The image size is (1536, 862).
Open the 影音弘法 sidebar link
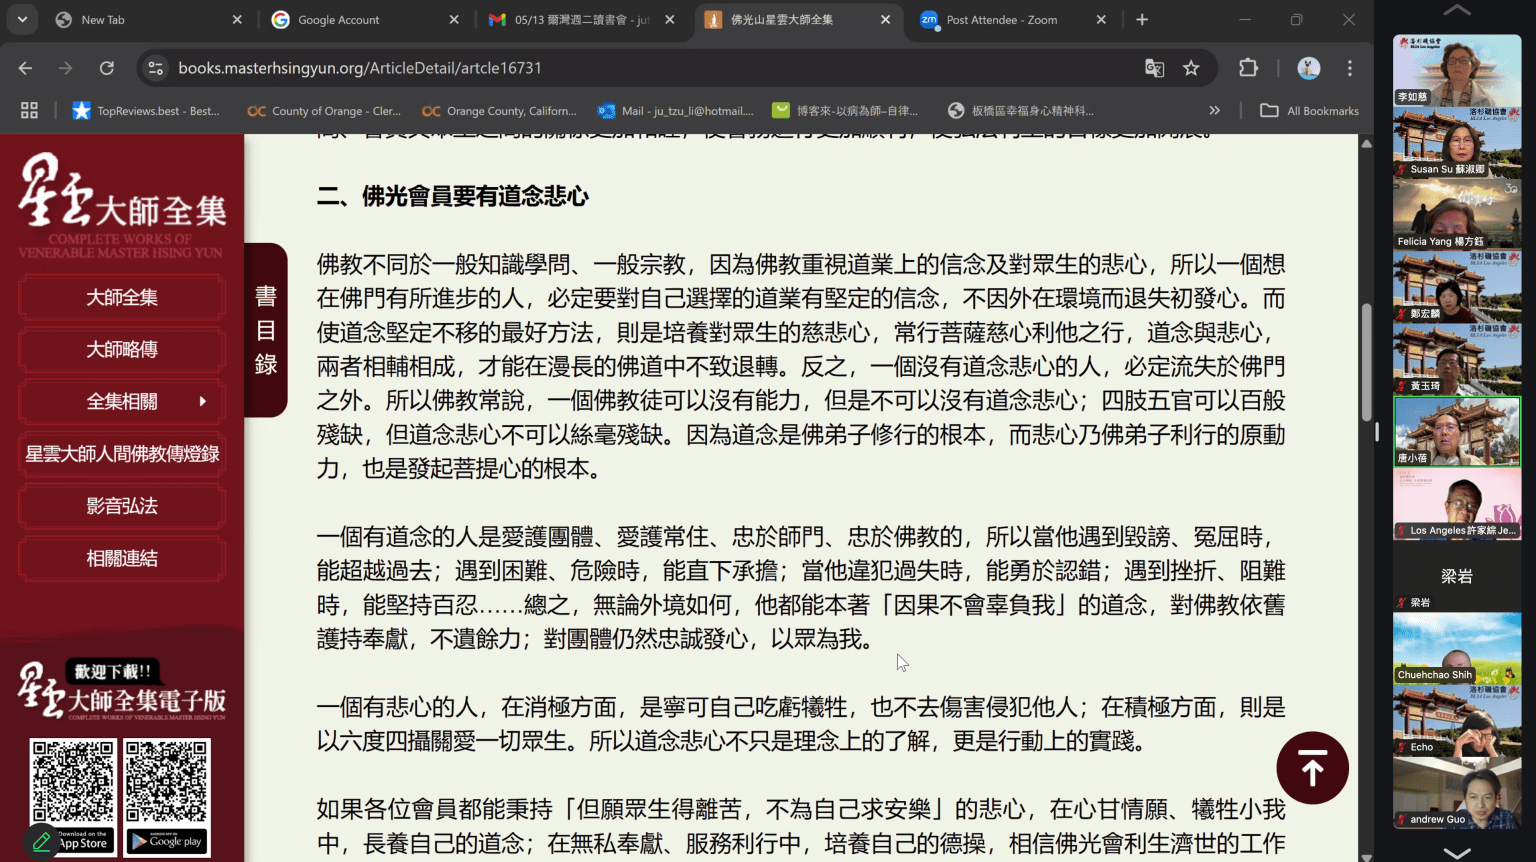pos(121,506)
